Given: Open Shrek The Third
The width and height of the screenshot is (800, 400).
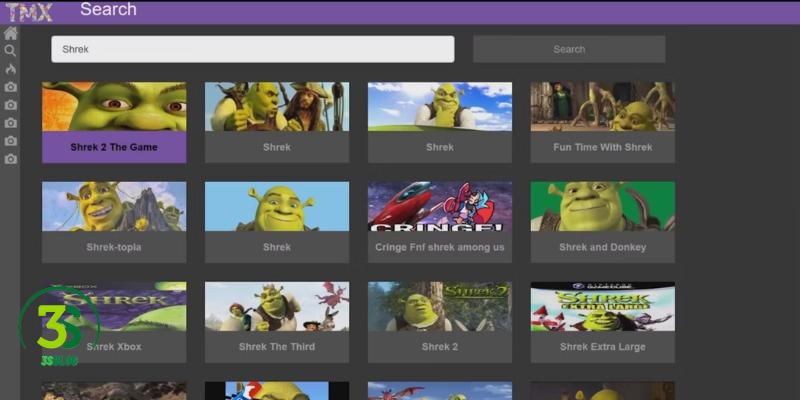Looking at the screenshot, I should point(277,322).
